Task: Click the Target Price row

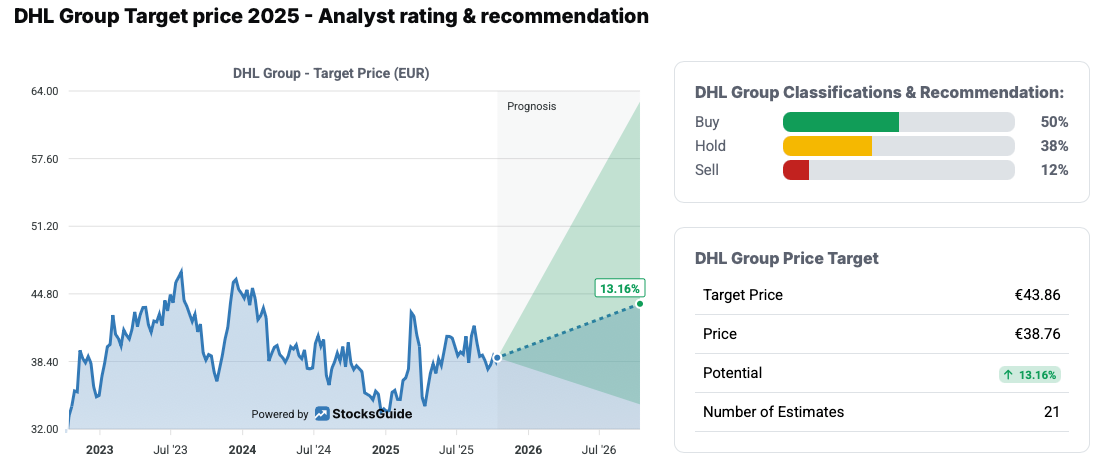Action: tap(881, 295)
